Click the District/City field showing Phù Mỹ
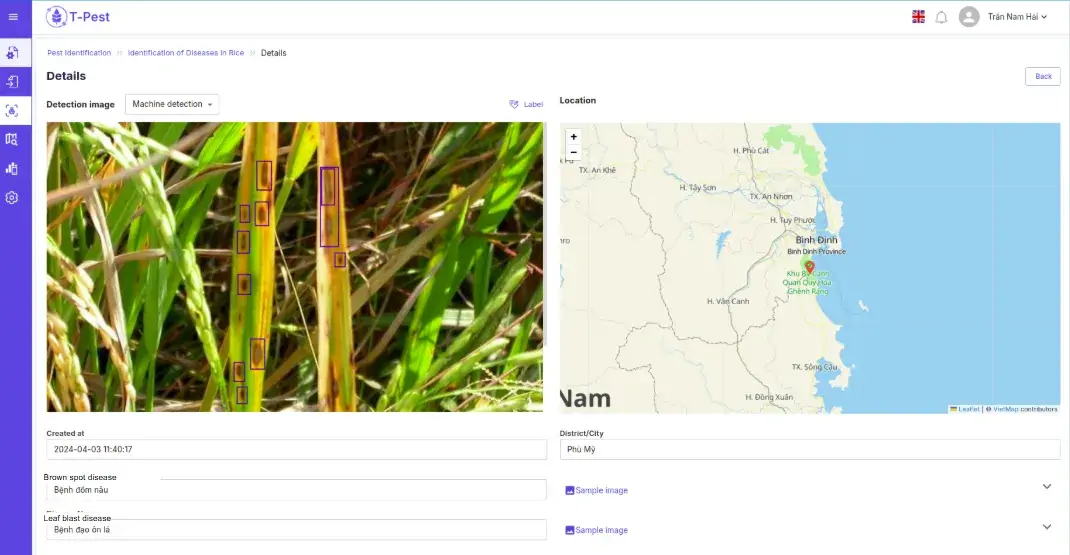Viewport: 1070px width, 555px height. point(809,449)
